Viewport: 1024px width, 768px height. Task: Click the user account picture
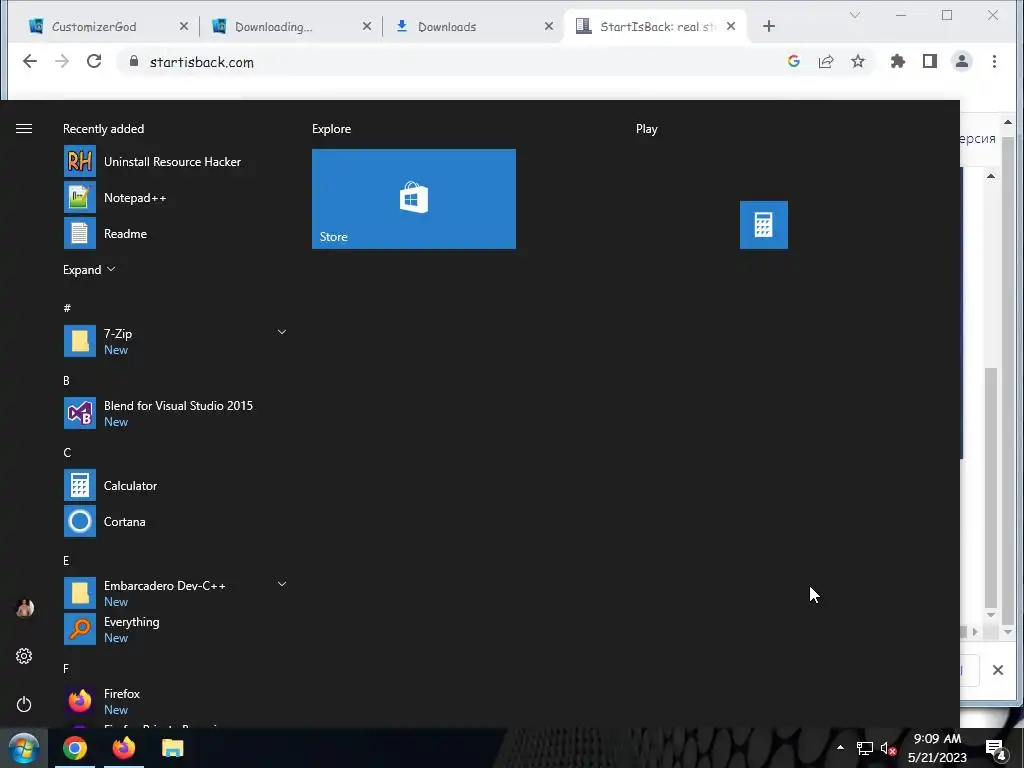click(x=24, y=608)
